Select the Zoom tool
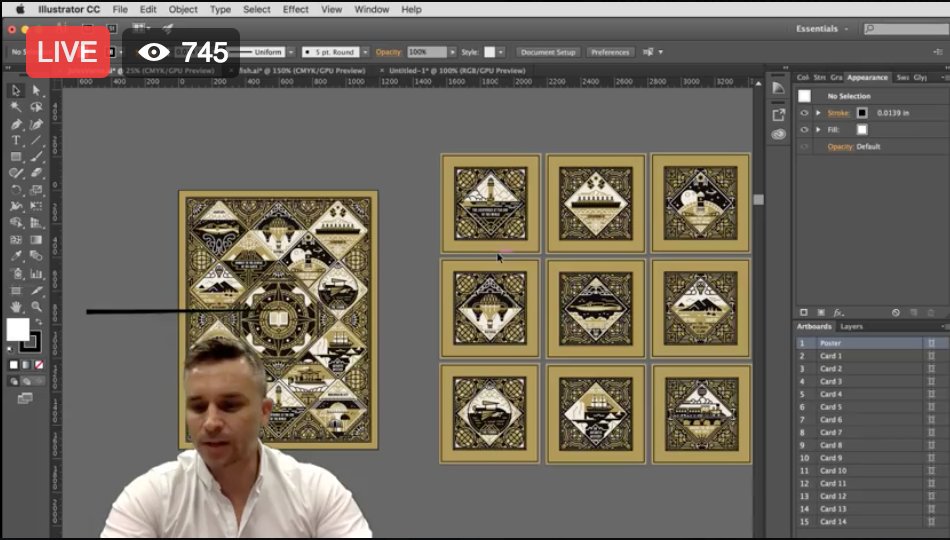Image resolution: width=950 pixels, height=540 pixels. [x=36, y=307]
